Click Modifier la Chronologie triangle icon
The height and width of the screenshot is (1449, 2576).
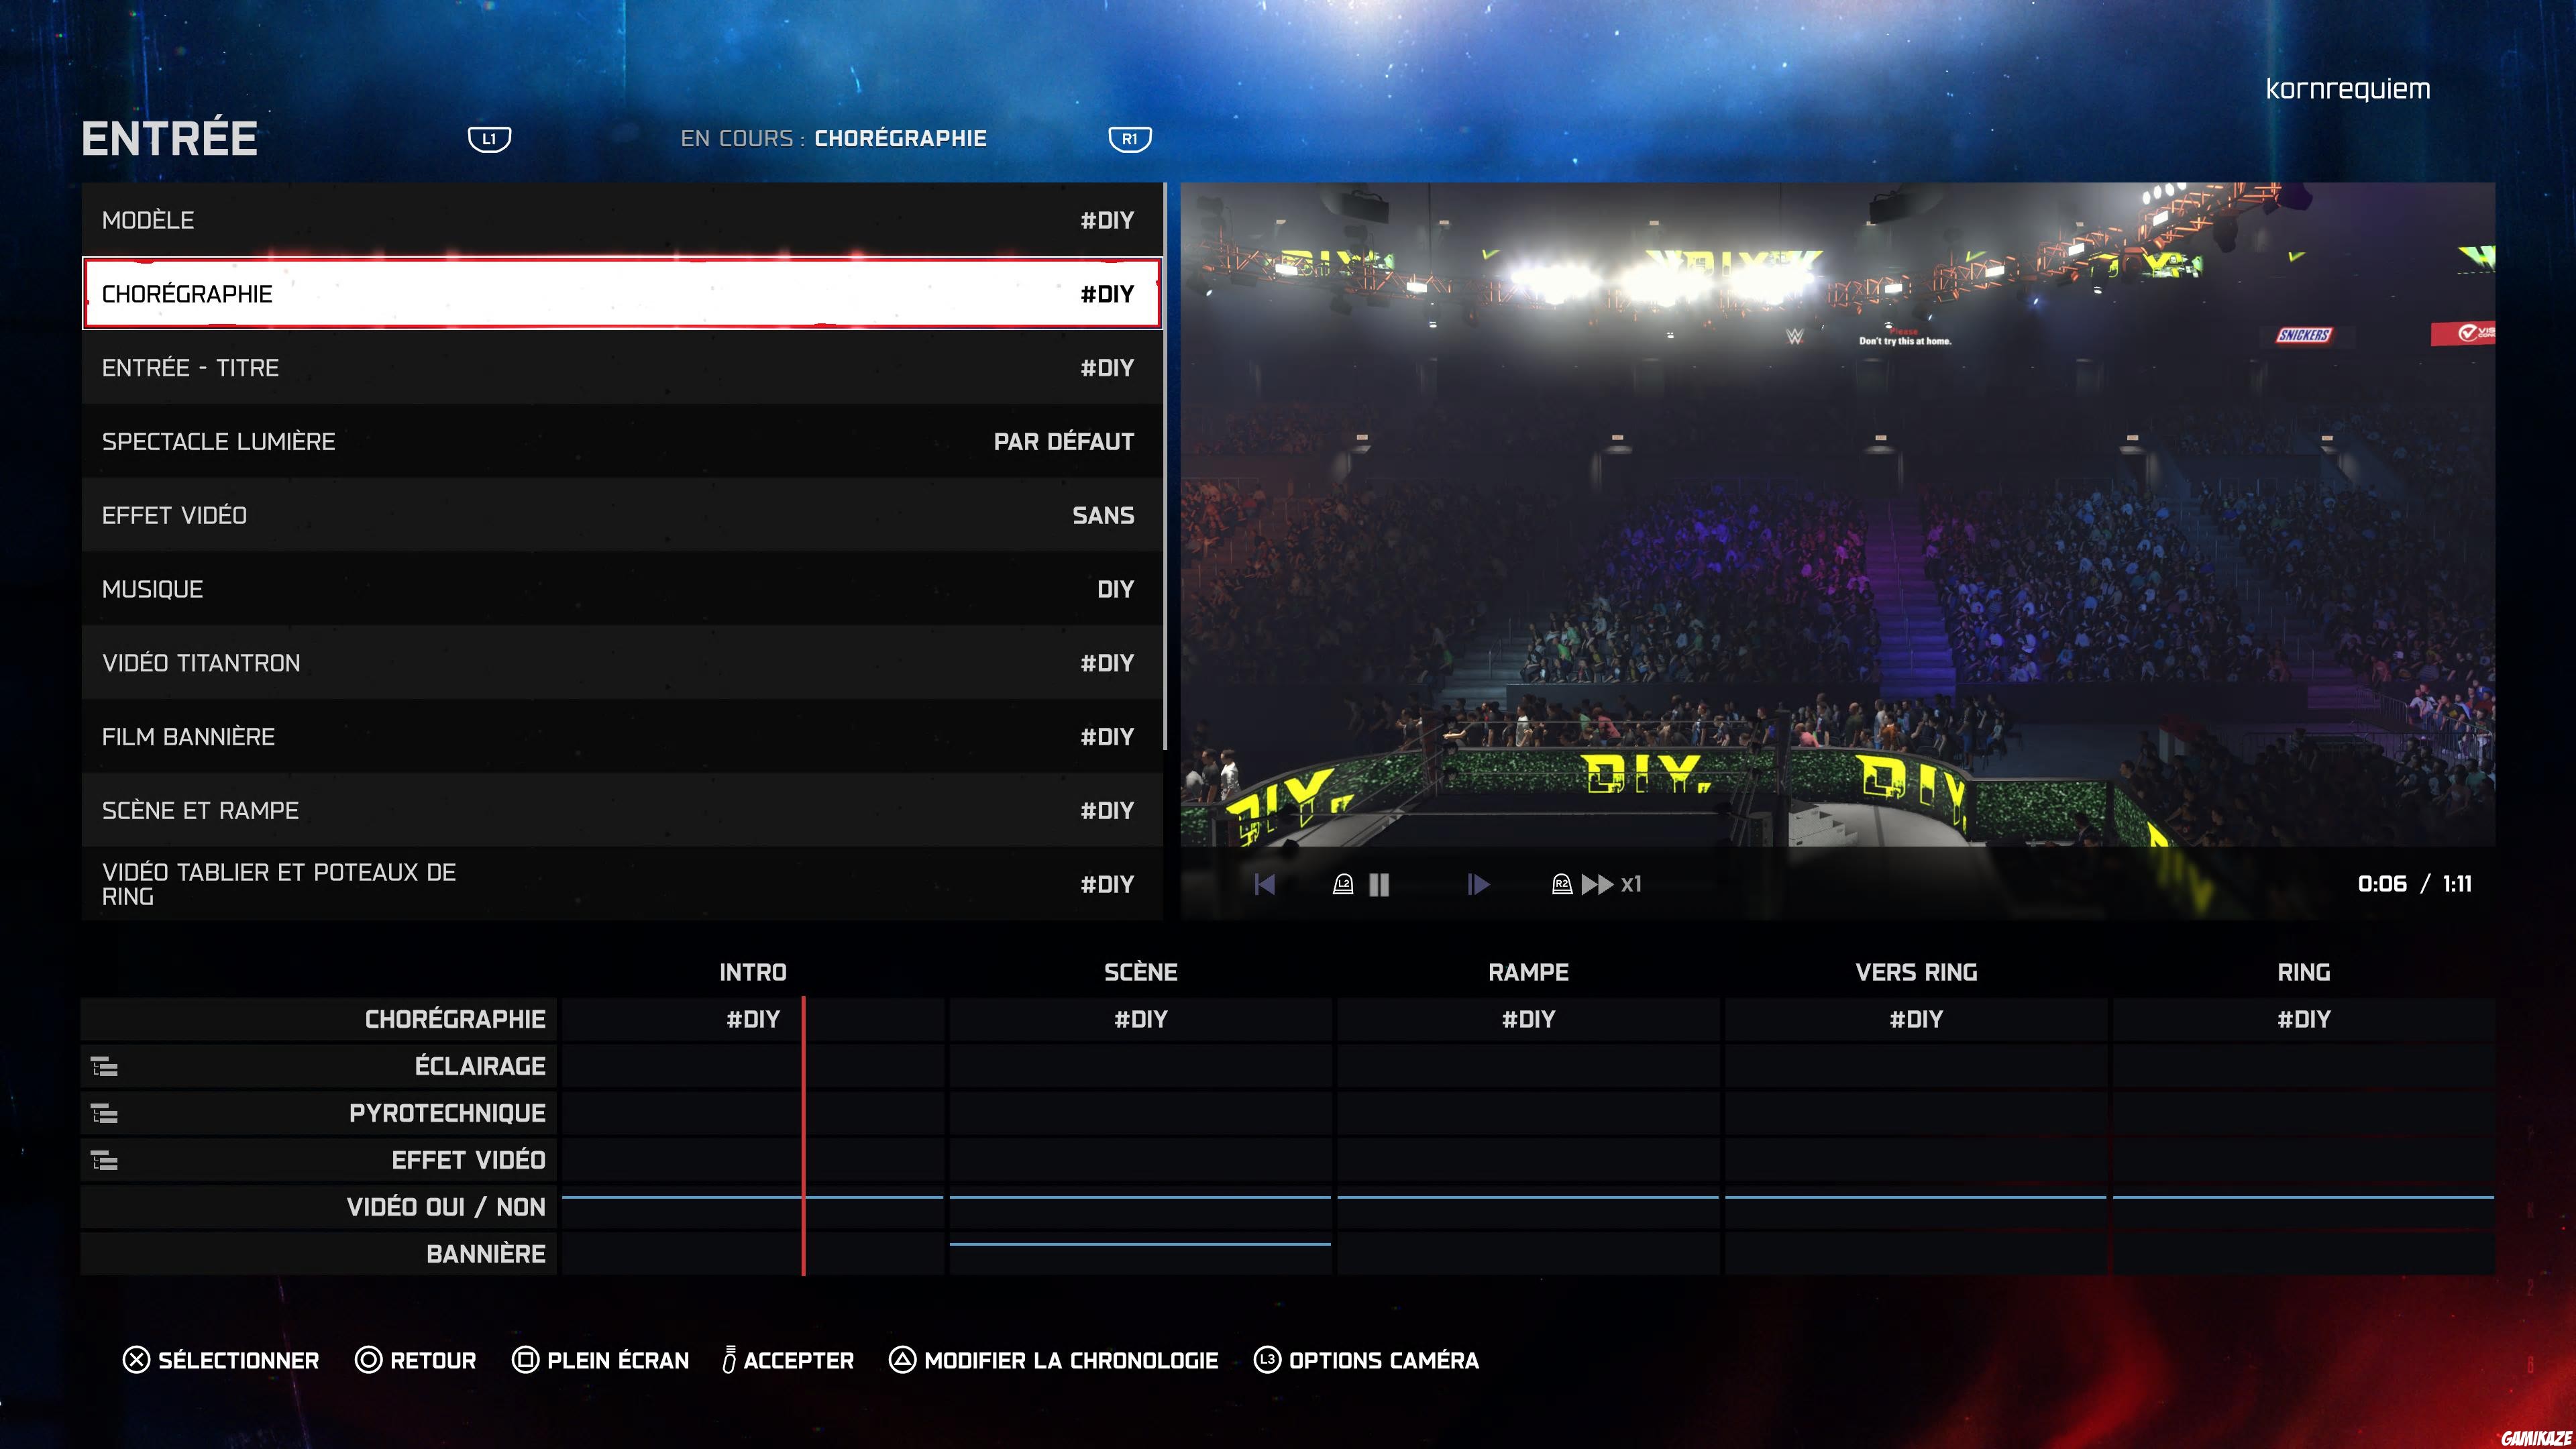(x=902, y=1360)
